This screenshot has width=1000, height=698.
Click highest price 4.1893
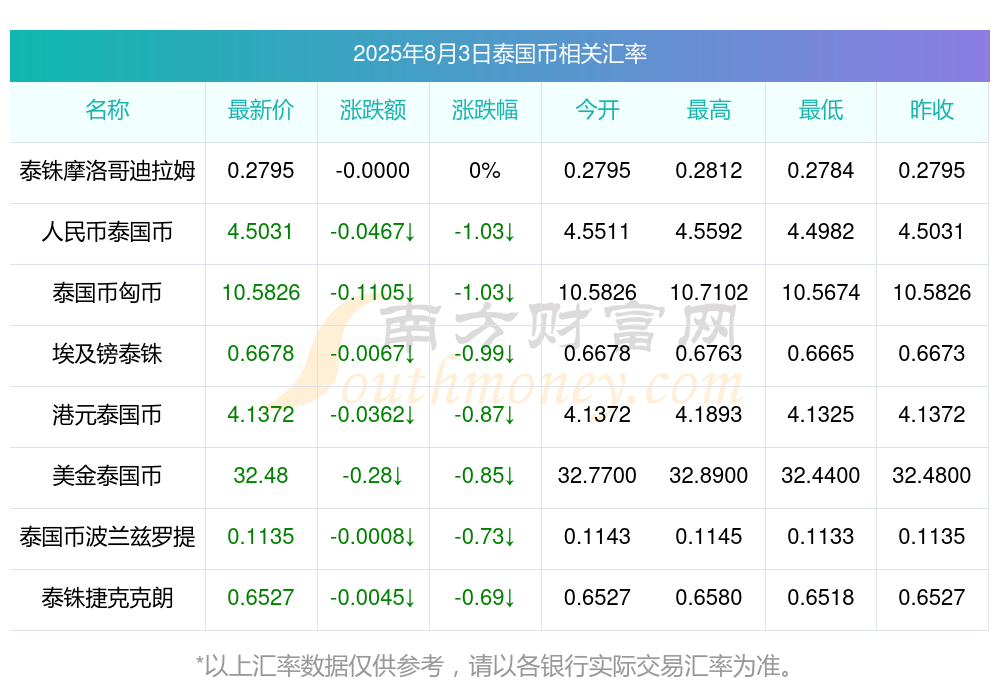point(709,415)
